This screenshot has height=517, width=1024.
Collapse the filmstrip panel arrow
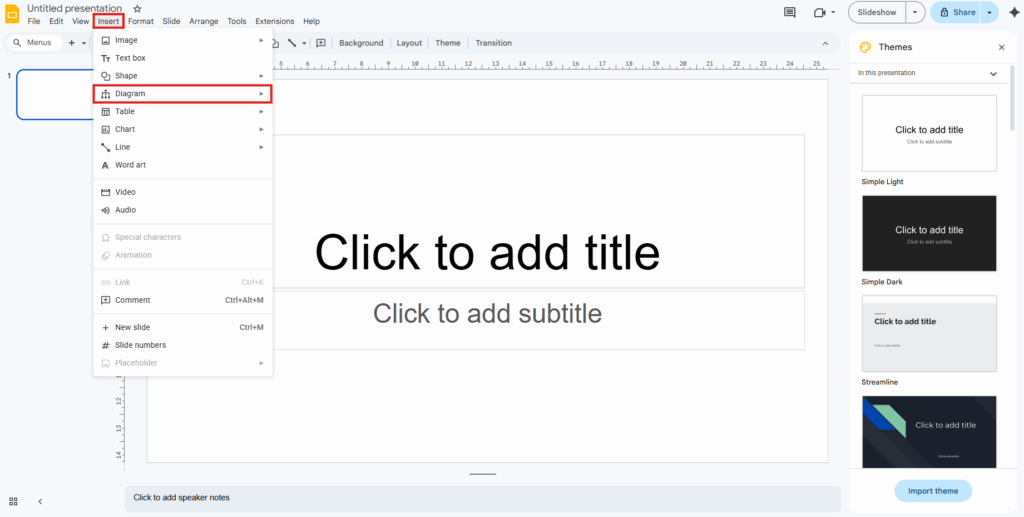click(40, 501)
